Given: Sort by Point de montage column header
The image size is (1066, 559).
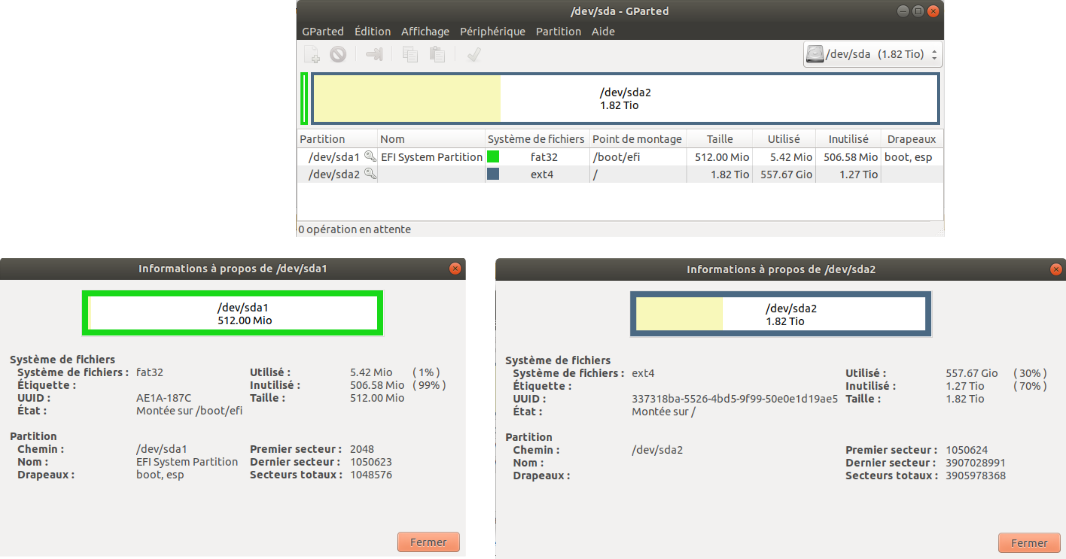Looking at the screenshot, I should point(637,139).
